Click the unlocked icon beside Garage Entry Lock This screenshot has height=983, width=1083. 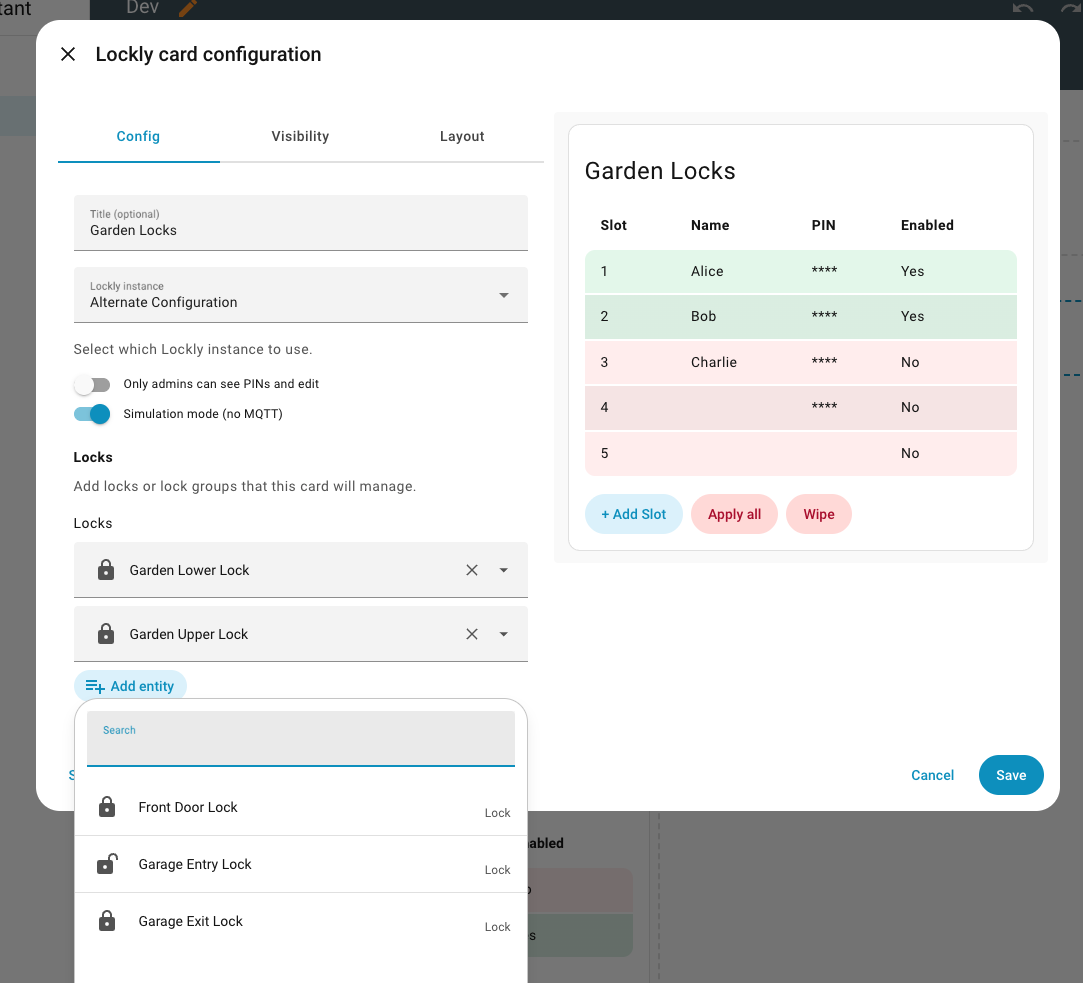point(107,863)
